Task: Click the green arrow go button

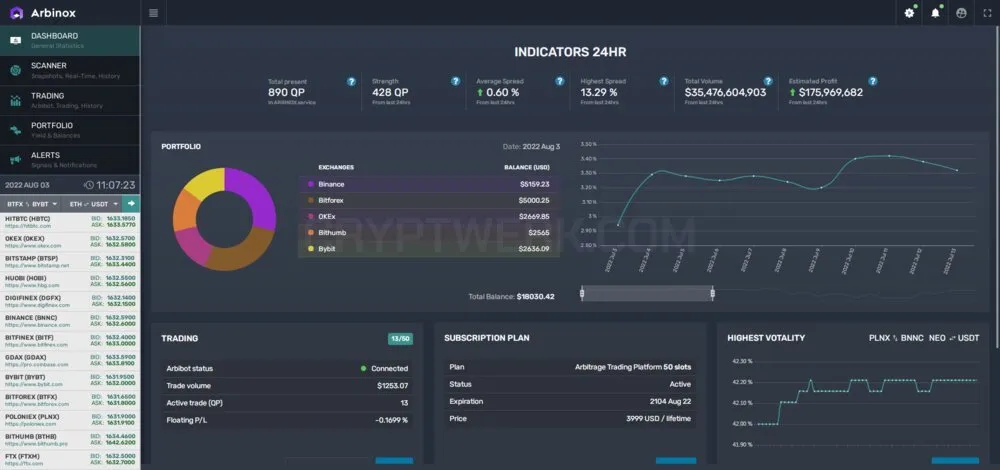Action: pyautogui.click(x=131, y=203)
